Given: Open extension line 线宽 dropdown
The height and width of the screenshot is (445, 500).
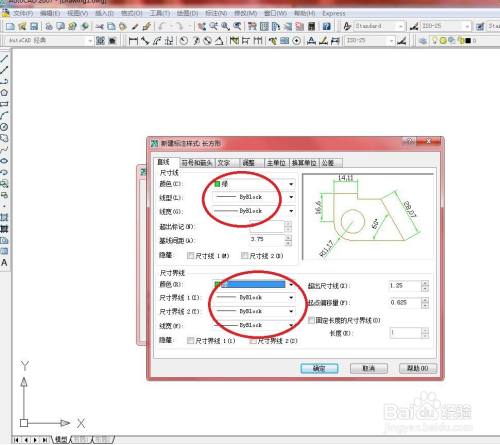Looking at the screenshot, I should pos(254,325).
